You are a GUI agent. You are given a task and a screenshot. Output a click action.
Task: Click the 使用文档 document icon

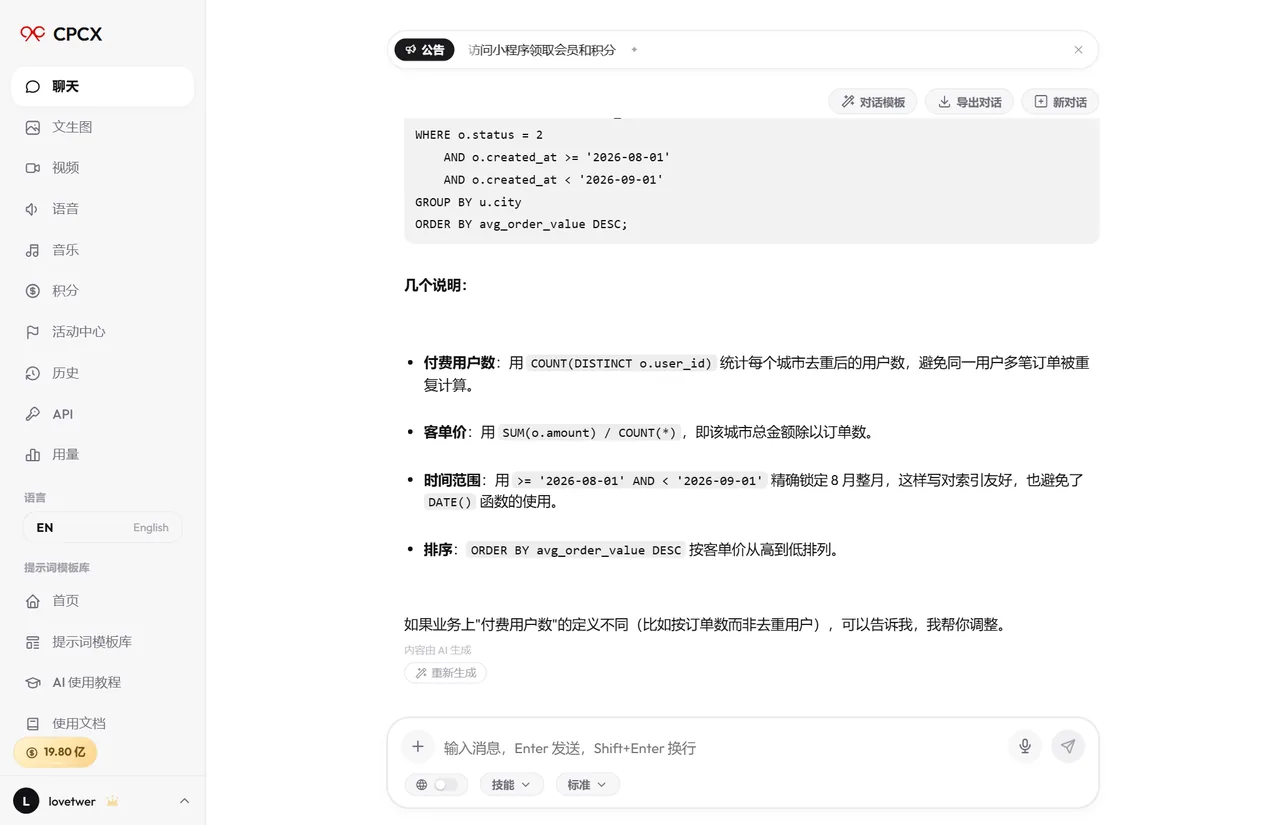[x=33, y=724]
